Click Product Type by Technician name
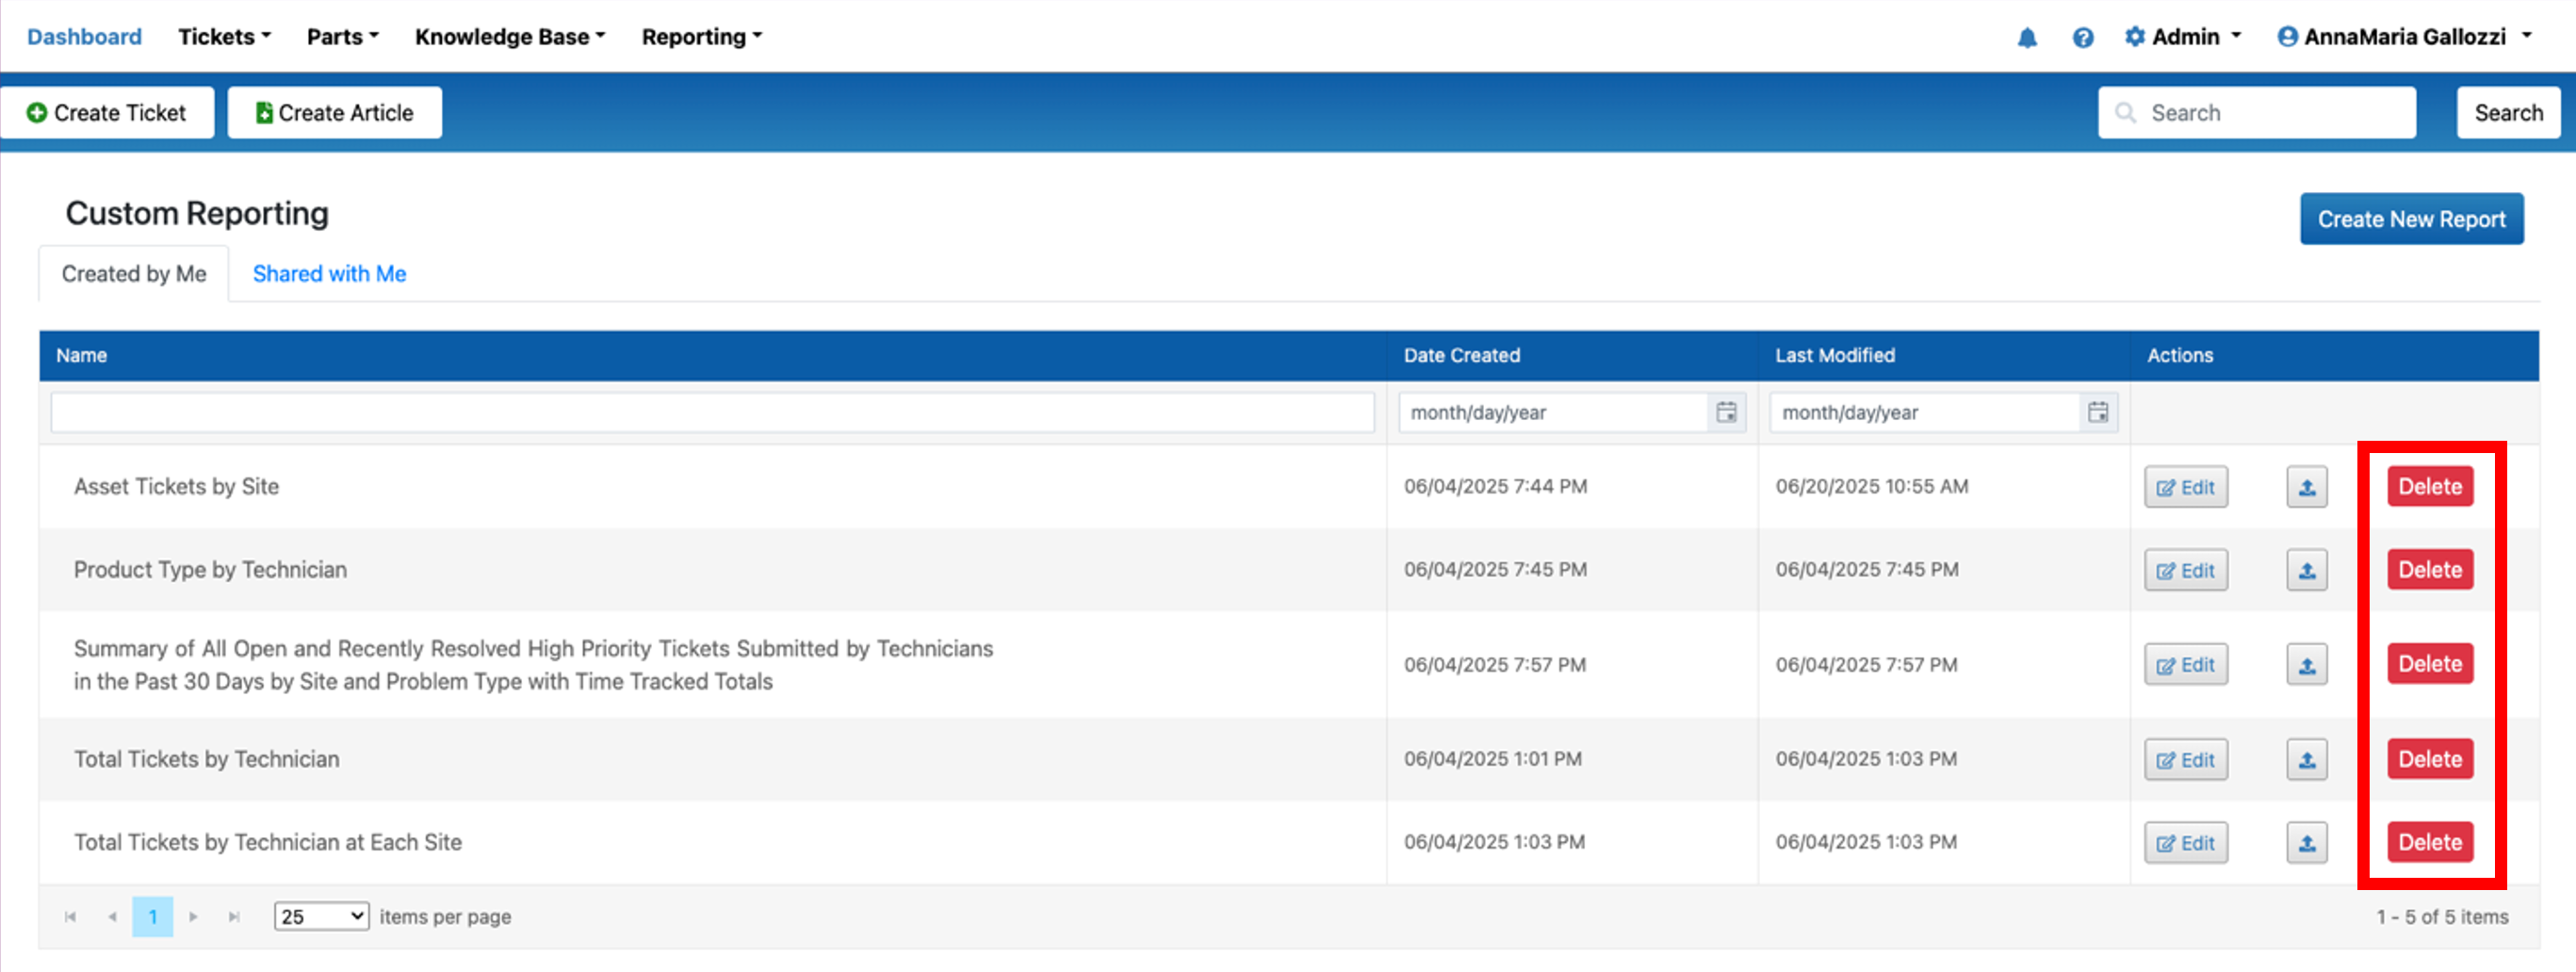Viewport: 2576px width, 972px height. 210,570
